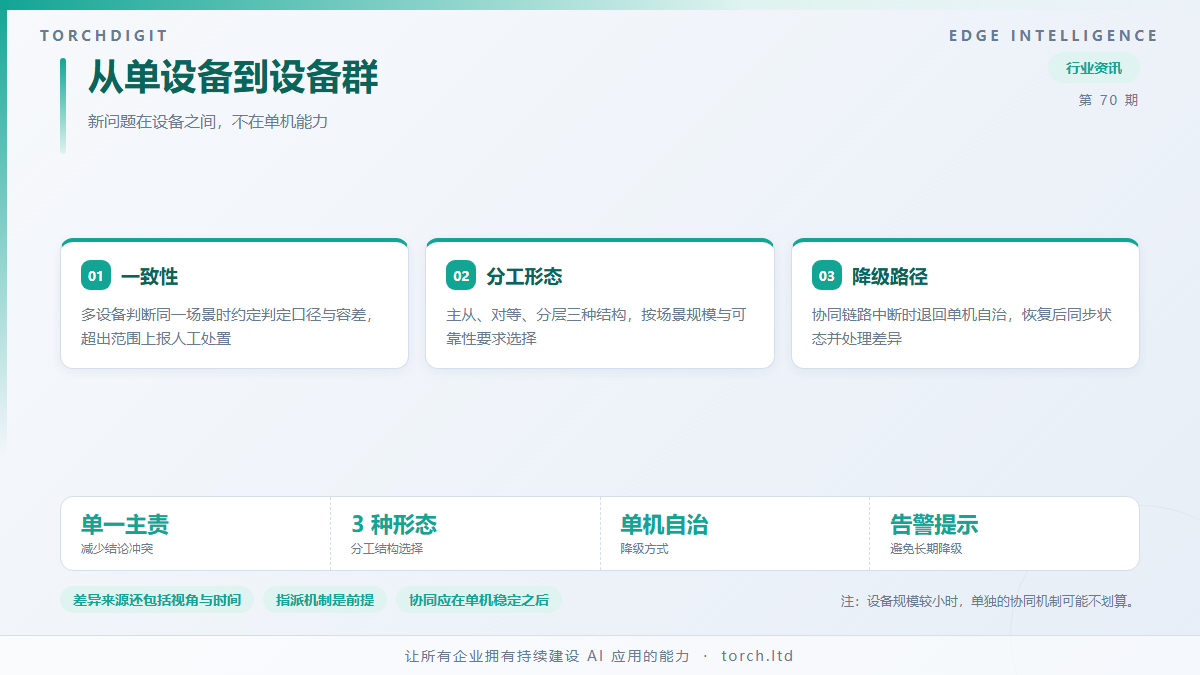Click the 02 number badge

tap(461, 276)
